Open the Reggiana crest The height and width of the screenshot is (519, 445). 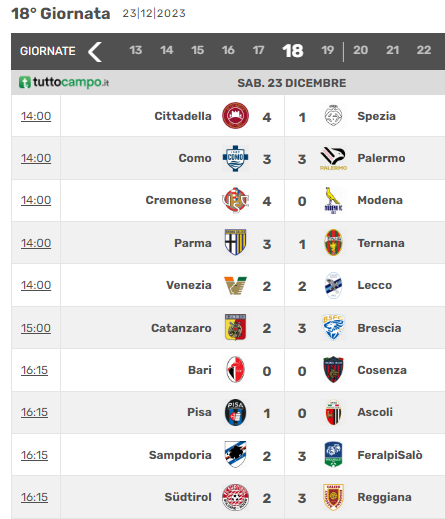point(333,497)
